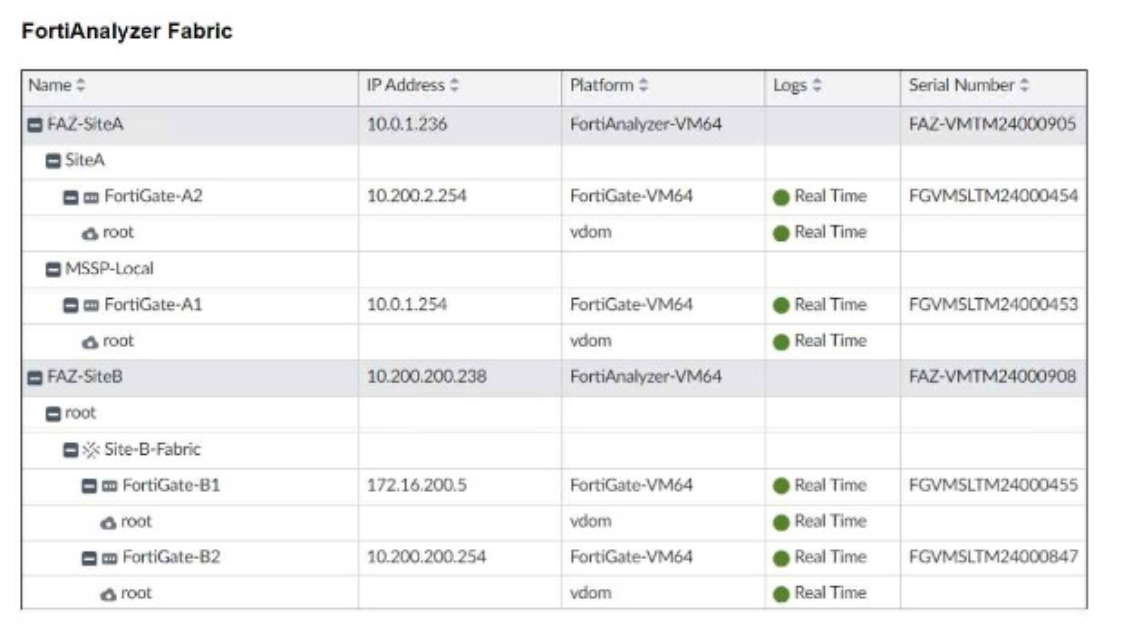This screenshot has height=628, width=1121.
Task: Collapse the Site-B-Fabric group
Action: [x=71, y=450]
